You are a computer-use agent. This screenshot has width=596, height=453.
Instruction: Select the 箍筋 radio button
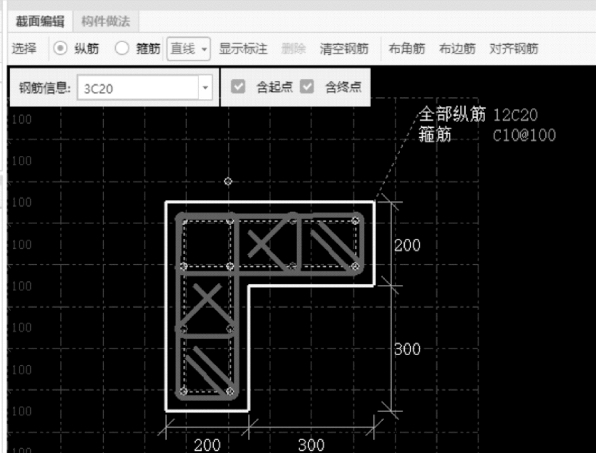pyautogui.click(x=122, y=48)
